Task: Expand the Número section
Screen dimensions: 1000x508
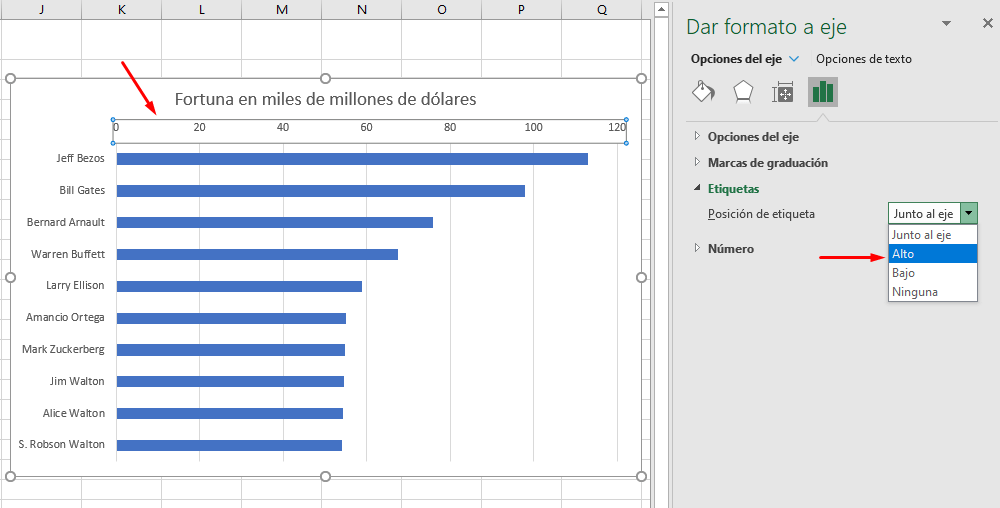Action: 697,249
